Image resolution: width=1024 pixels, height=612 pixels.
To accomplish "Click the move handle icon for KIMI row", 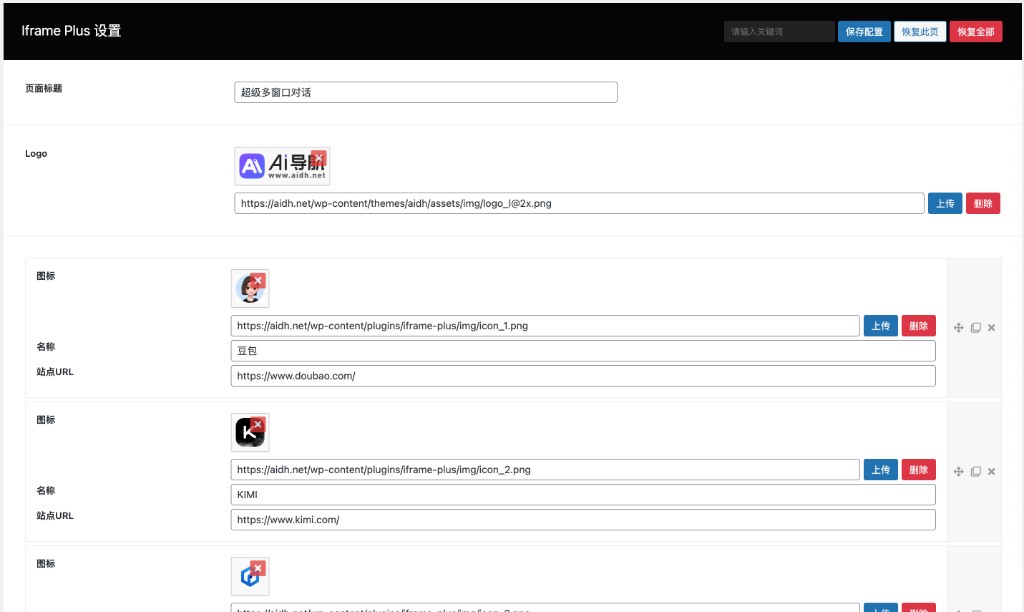I will 958,471.
